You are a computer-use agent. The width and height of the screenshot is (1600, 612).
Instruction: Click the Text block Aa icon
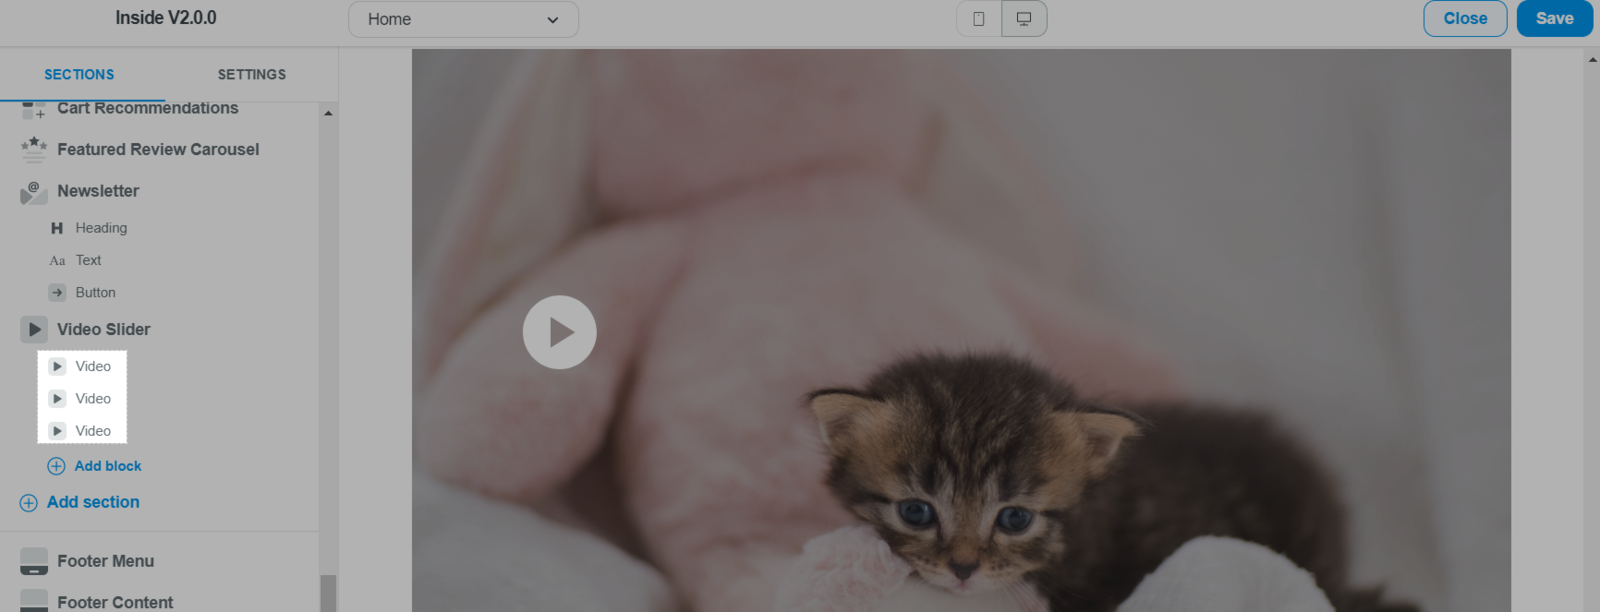tap(57, 260)
